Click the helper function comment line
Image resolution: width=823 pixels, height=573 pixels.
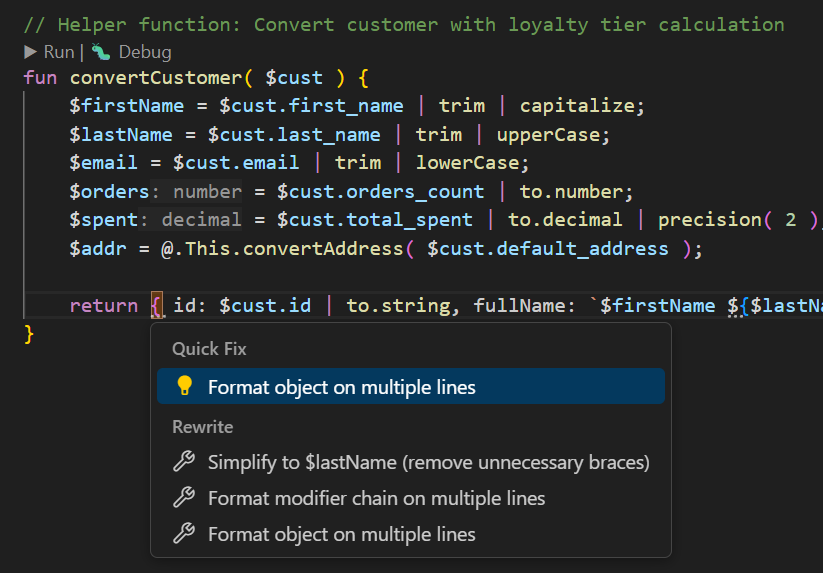[x=404, y=25]
